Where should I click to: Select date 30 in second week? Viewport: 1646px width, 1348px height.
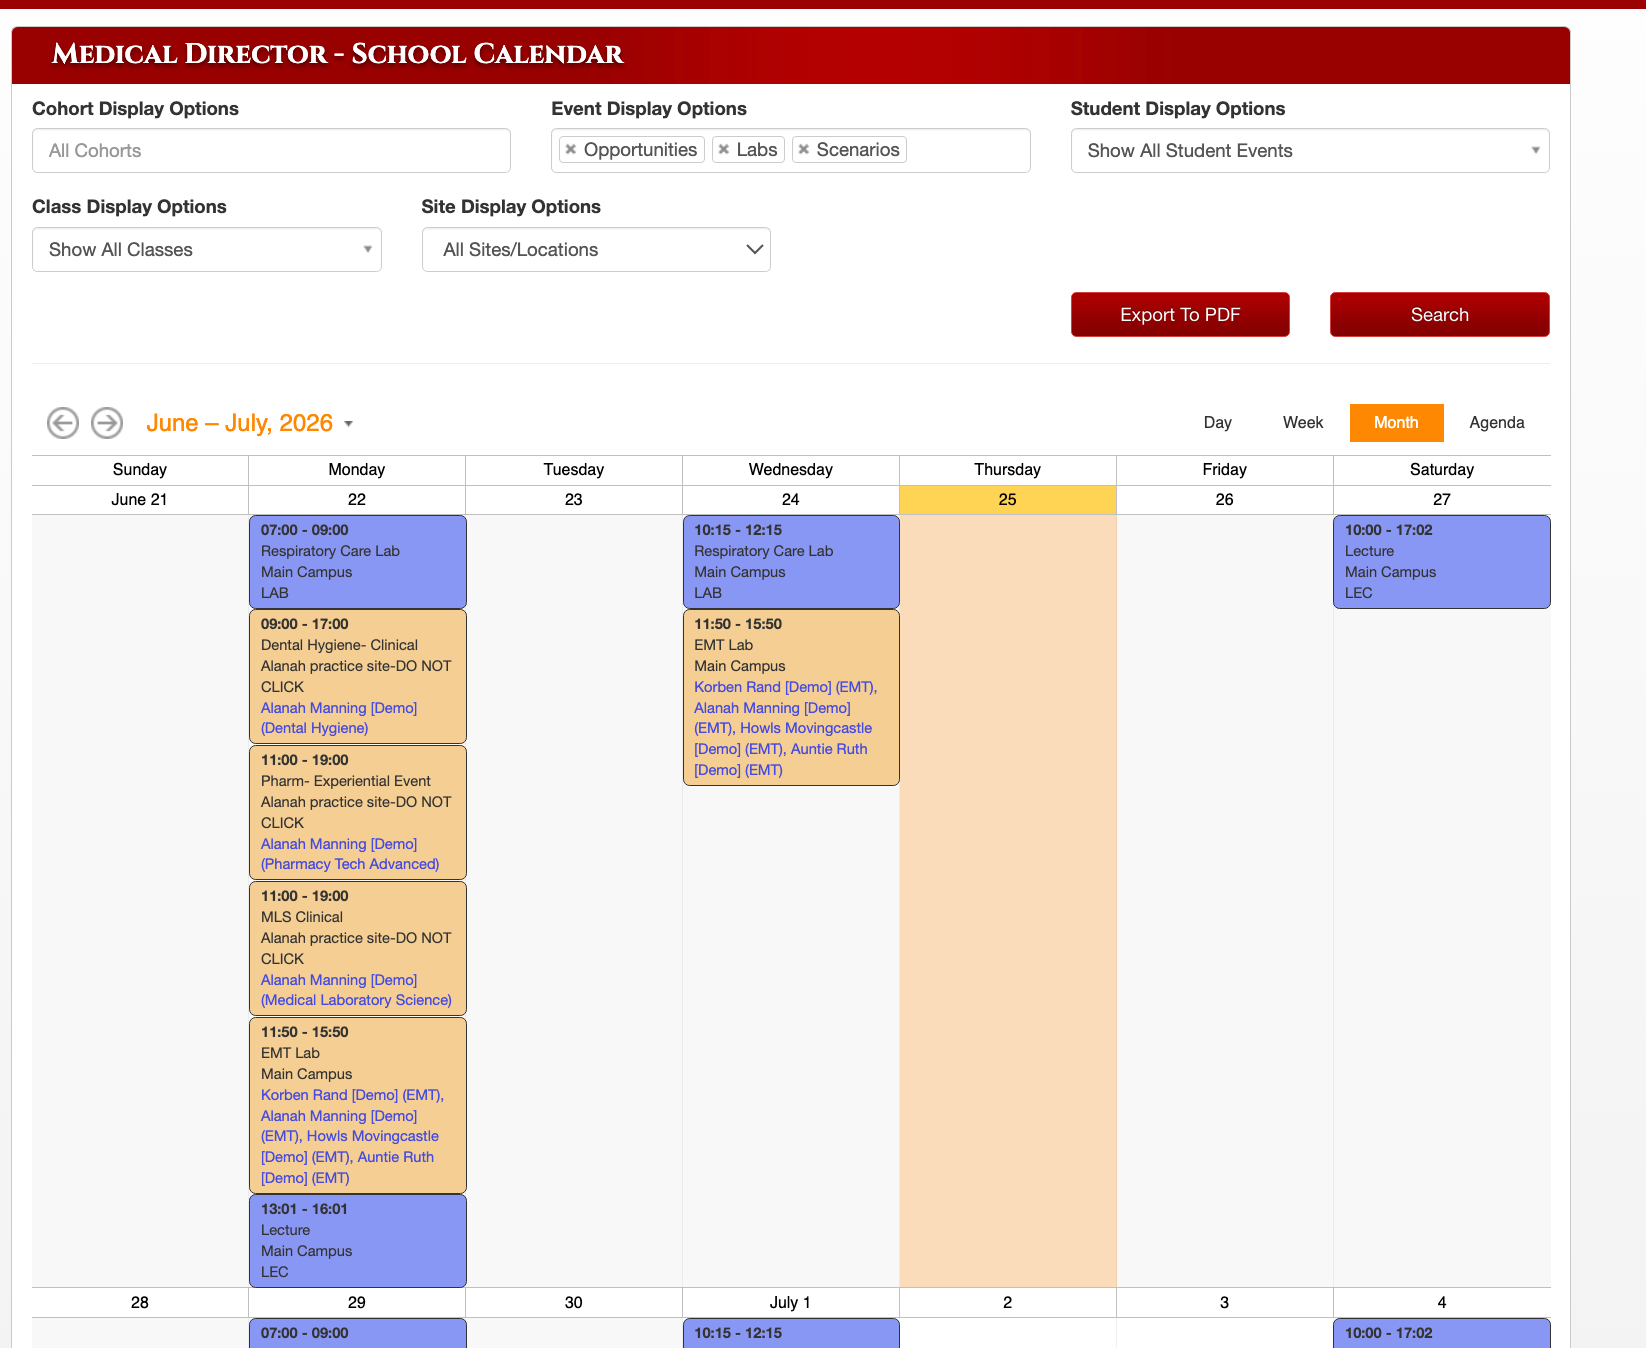click(x=574, y=1303)
